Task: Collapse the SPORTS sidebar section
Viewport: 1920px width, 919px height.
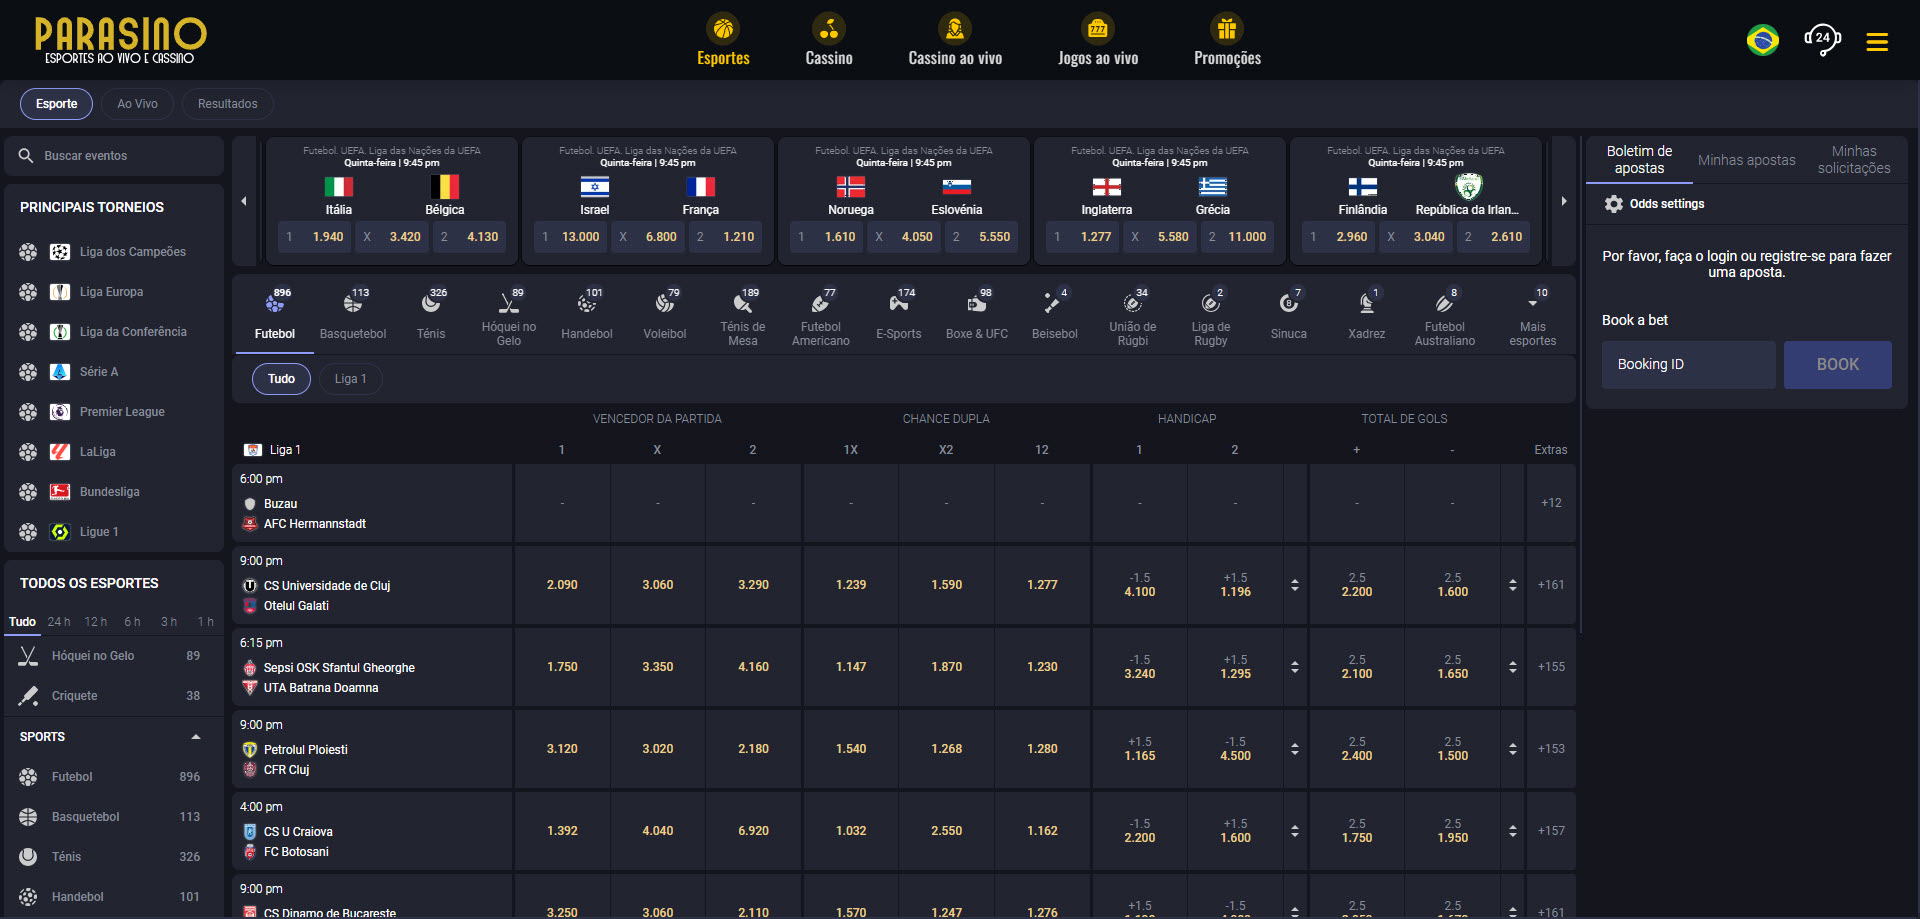Action: (196, 737)
